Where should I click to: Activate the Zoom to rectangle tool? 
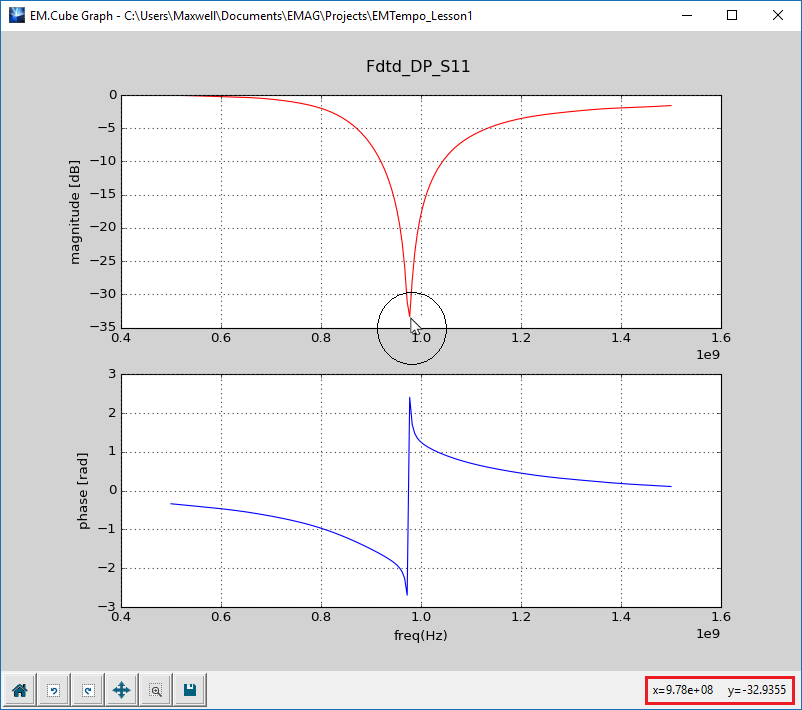coord(156,691)
